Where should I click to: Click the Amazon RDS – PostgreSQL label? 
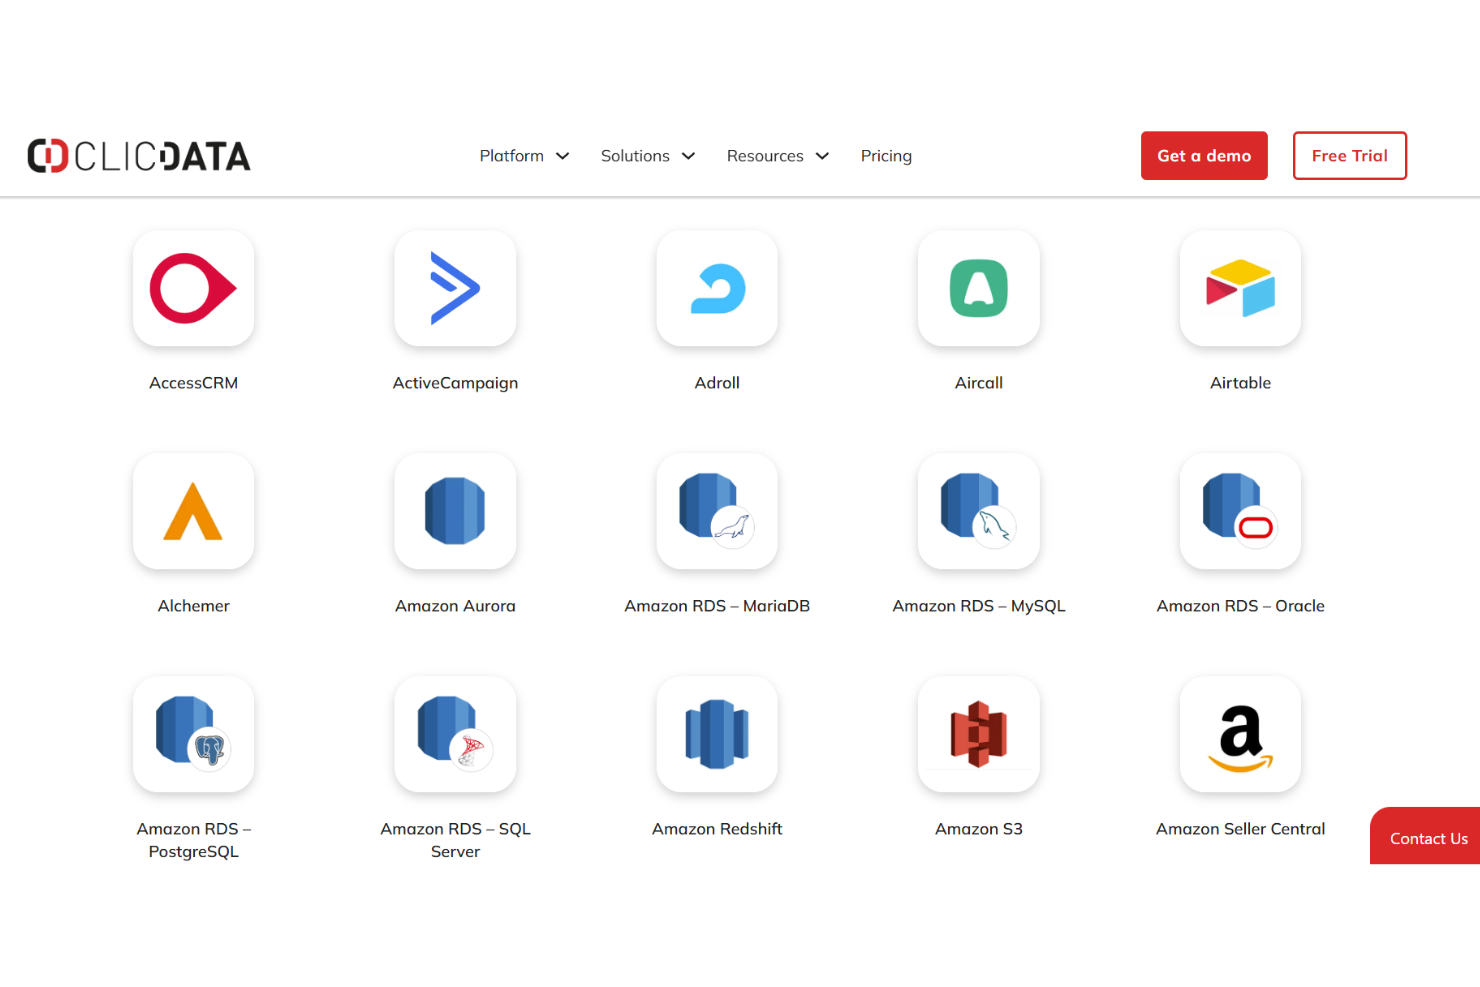[193, 840]
